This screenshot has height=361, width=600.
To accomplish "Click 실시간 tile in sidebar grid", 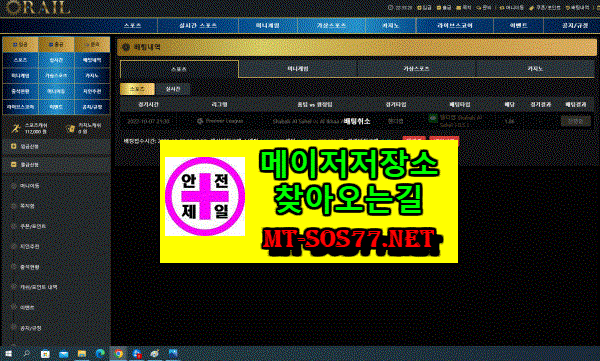I will tap(56, 60).
